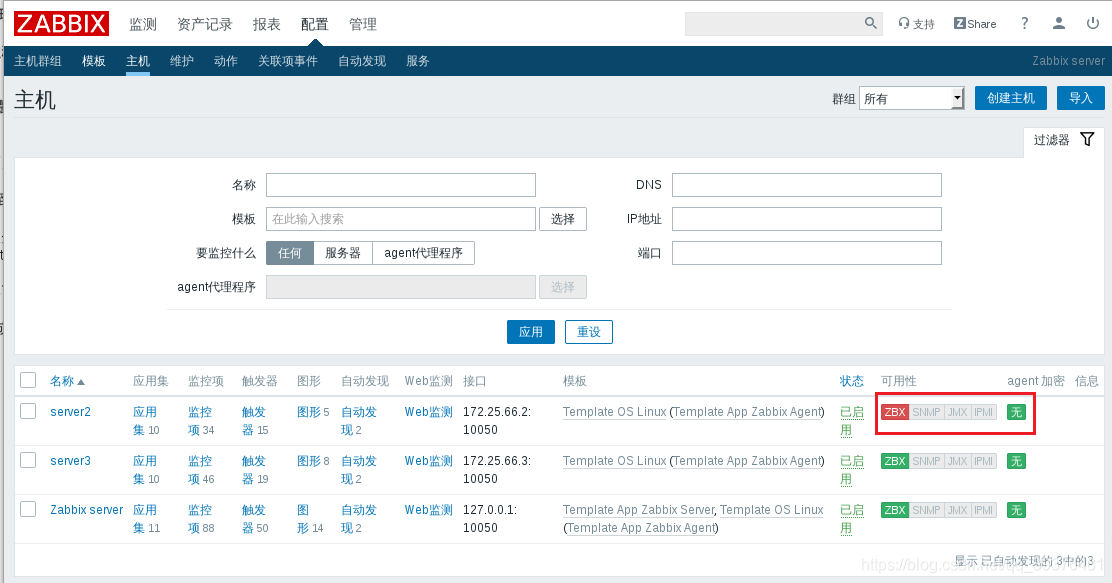Click the sort arrow on 名称 column

point(81,382)
